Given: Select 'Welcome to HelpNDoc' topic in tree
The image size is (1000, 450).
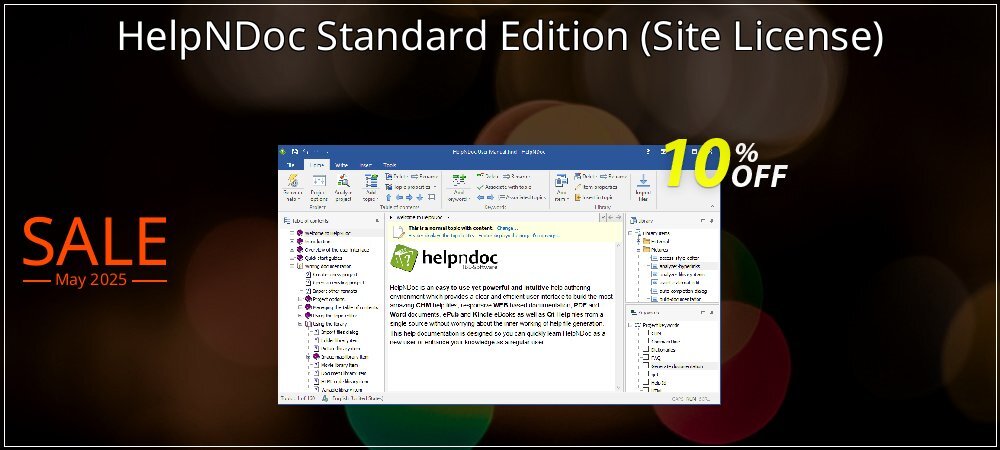Looking at the screenshot, I should point(323,233).
